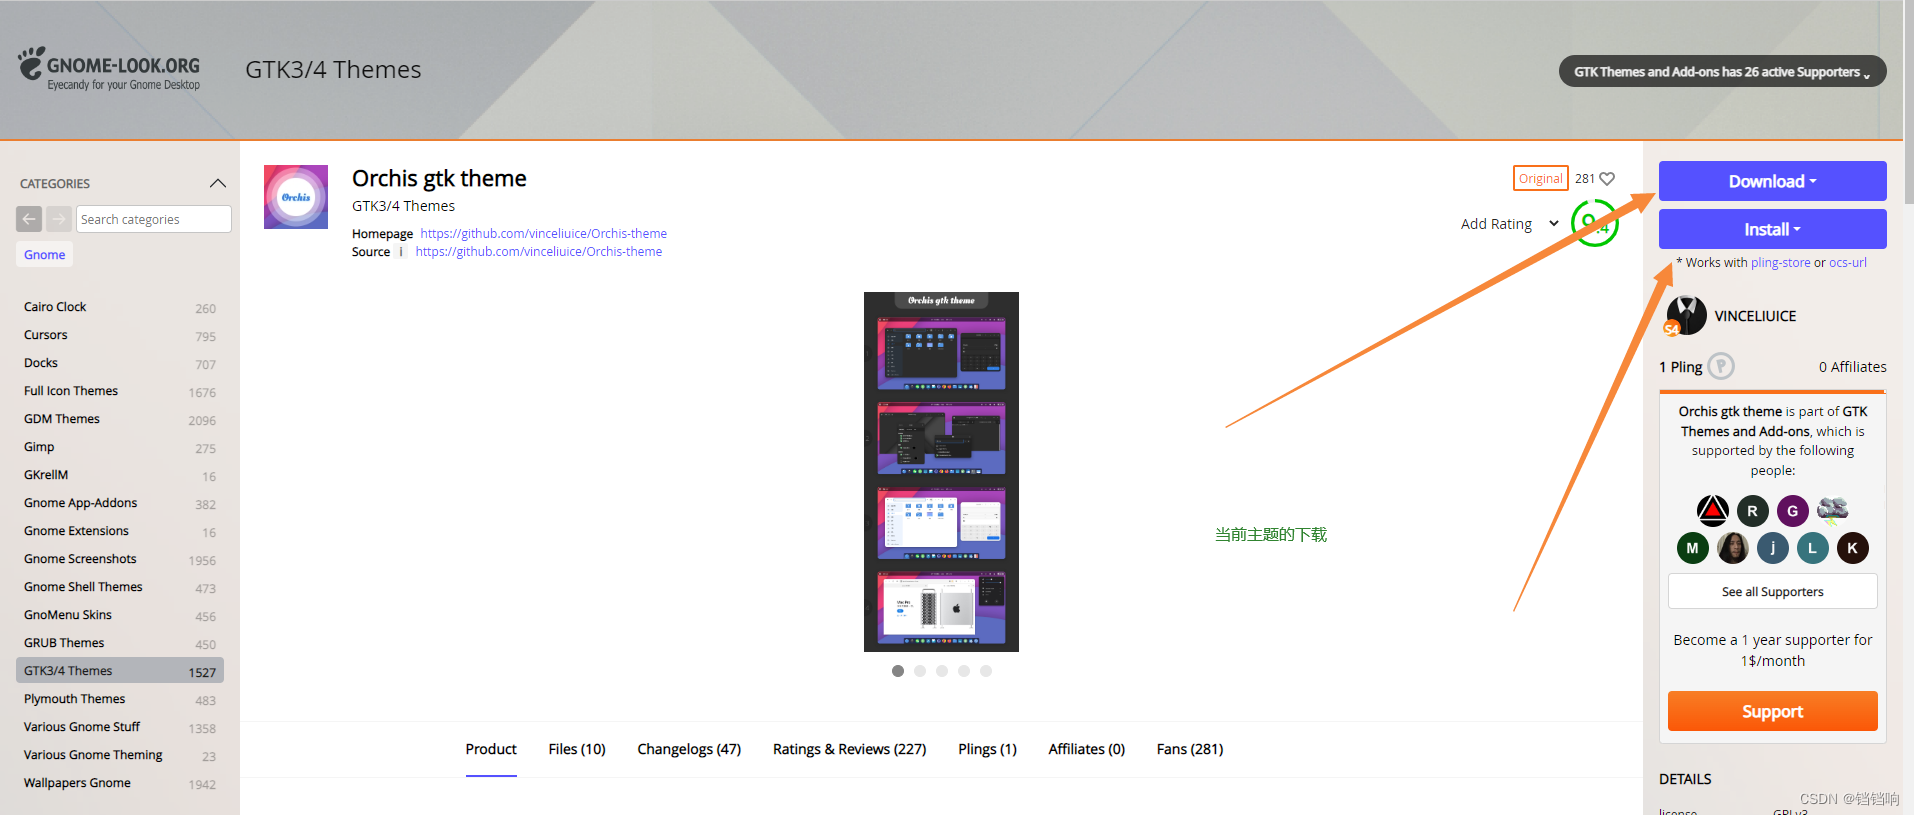The image size is (1914, 815).
Task: Click supporter avatar labeled K
Action: click(x=1852, y=548)
